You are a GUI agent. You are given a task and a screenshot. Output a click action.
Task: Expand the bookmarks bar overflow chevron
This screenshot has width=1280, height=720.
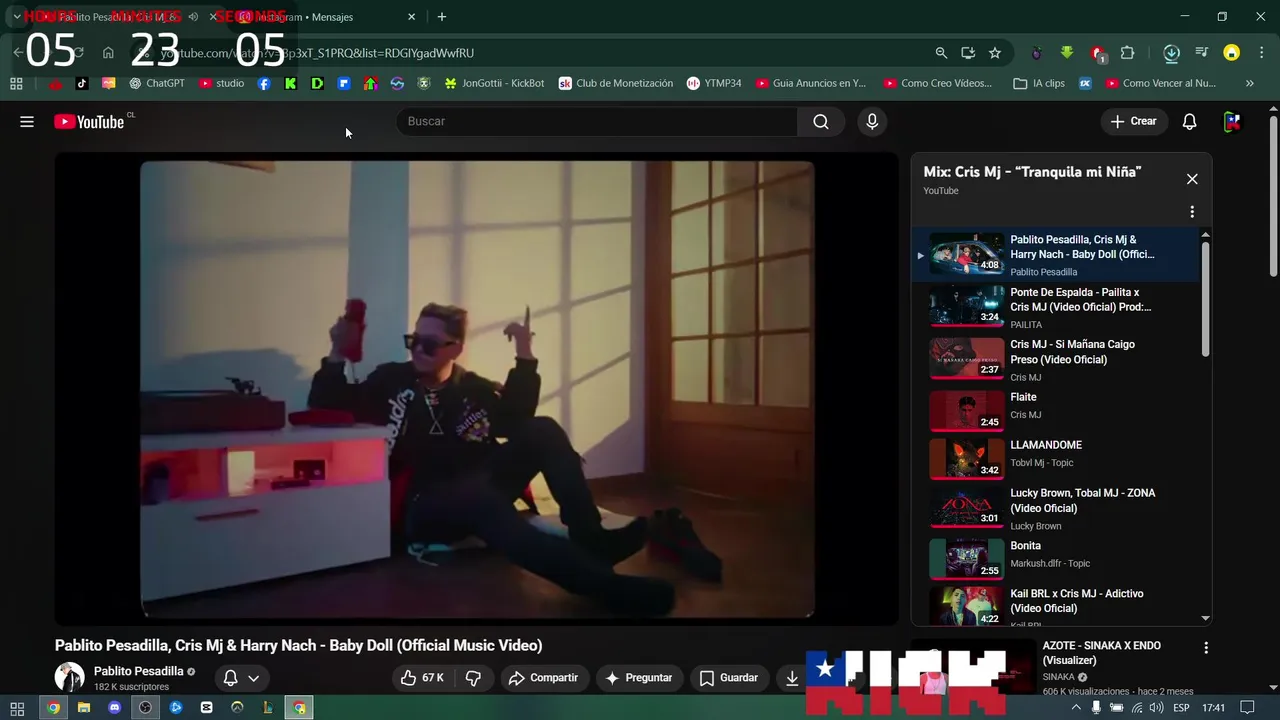1249,84
